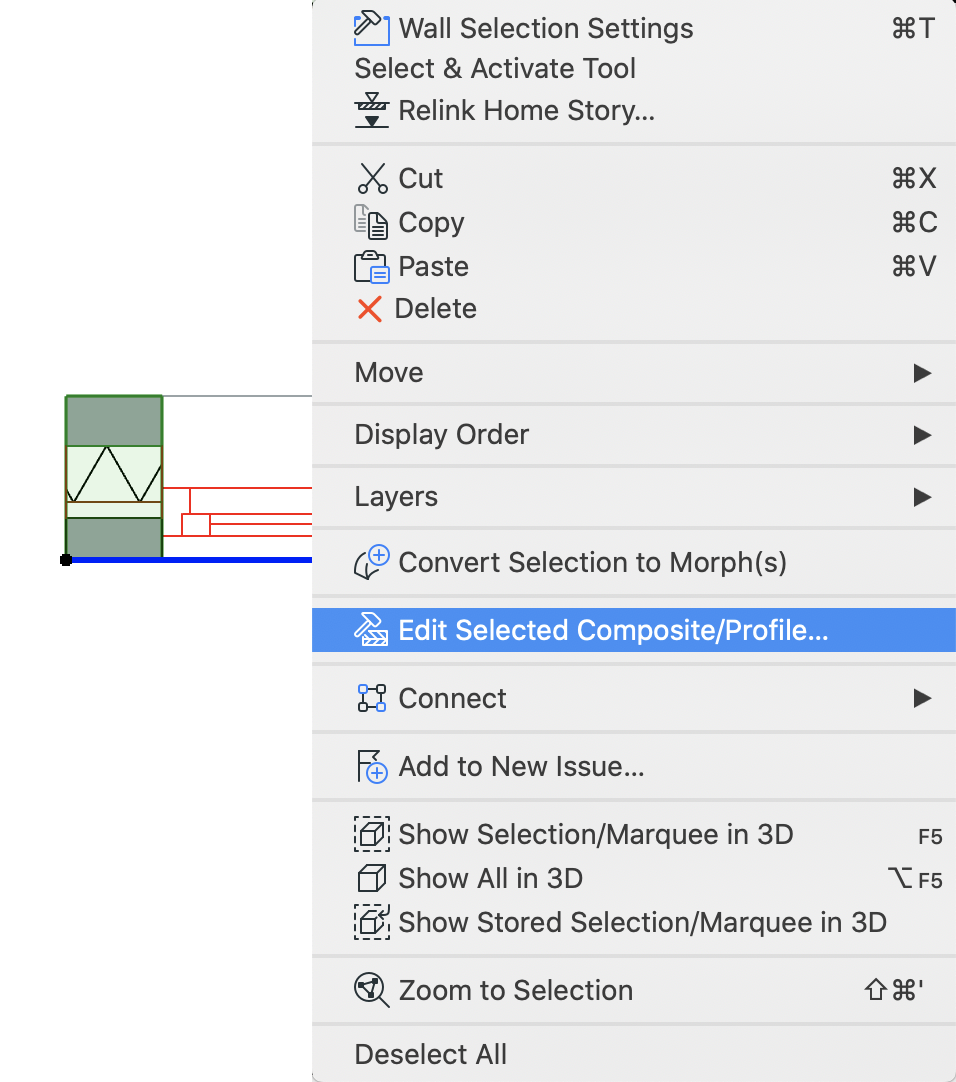Expand the Layers submenu arrow
Viewport: 956px width, 1082px height.
(x=922, y=498)
